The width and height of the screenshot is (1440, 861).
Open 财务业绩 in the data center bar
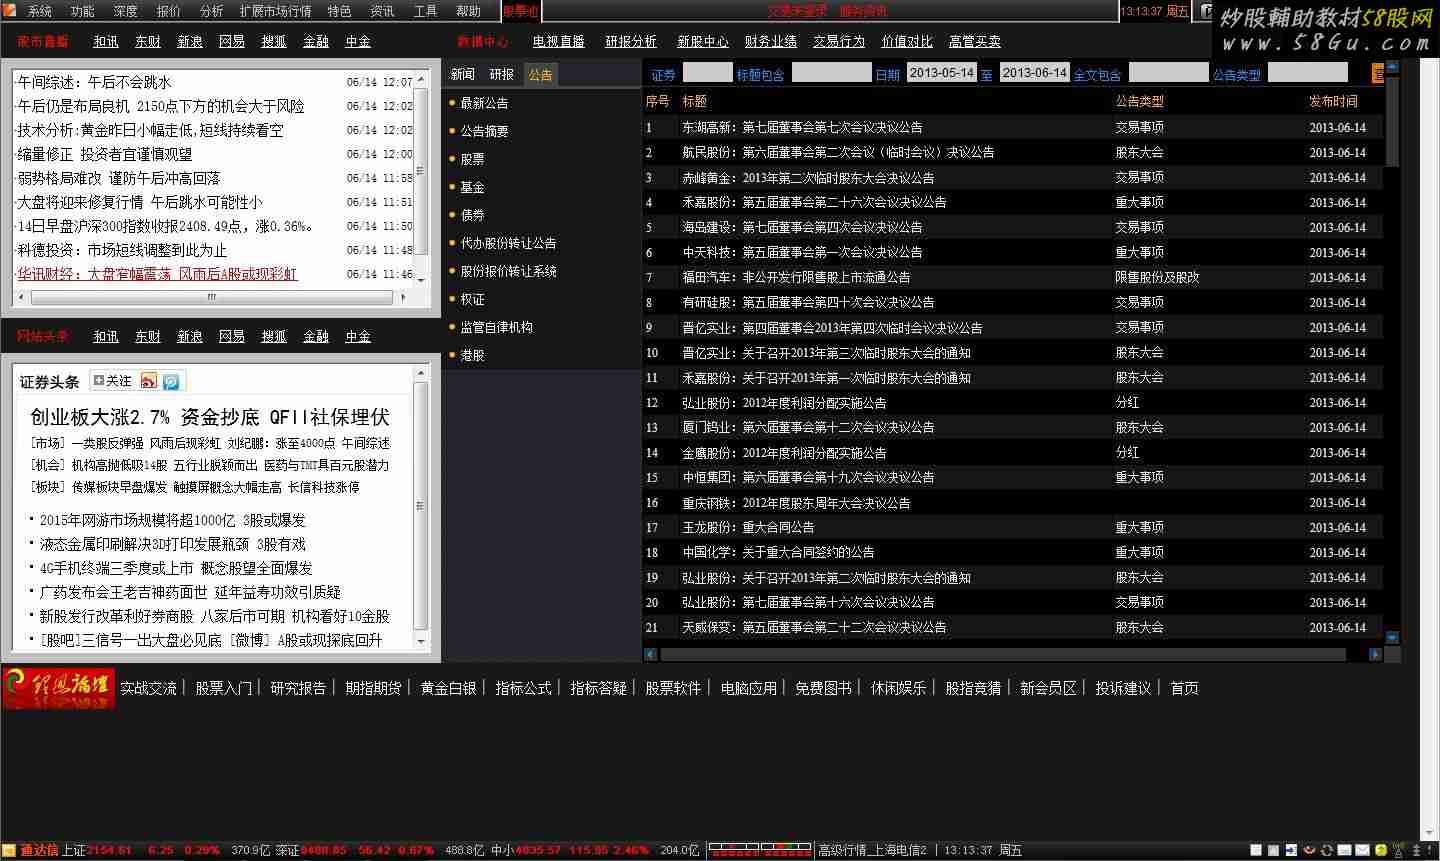771,42
